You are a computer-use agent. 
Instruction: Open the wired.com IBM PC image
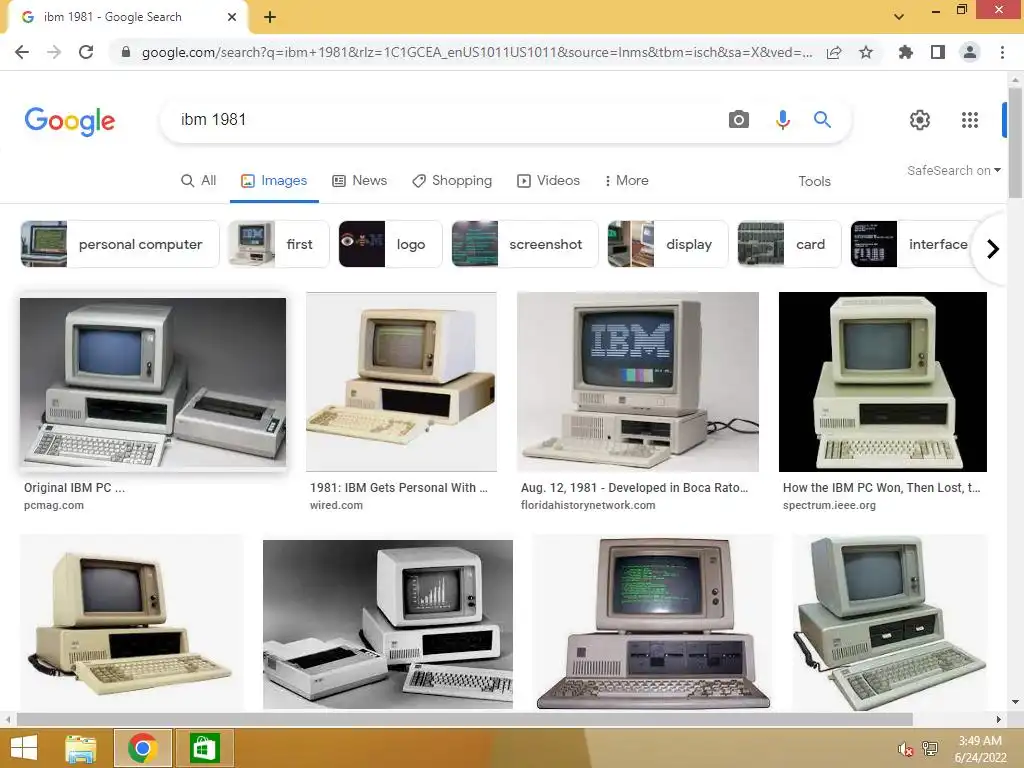(401, 381)
